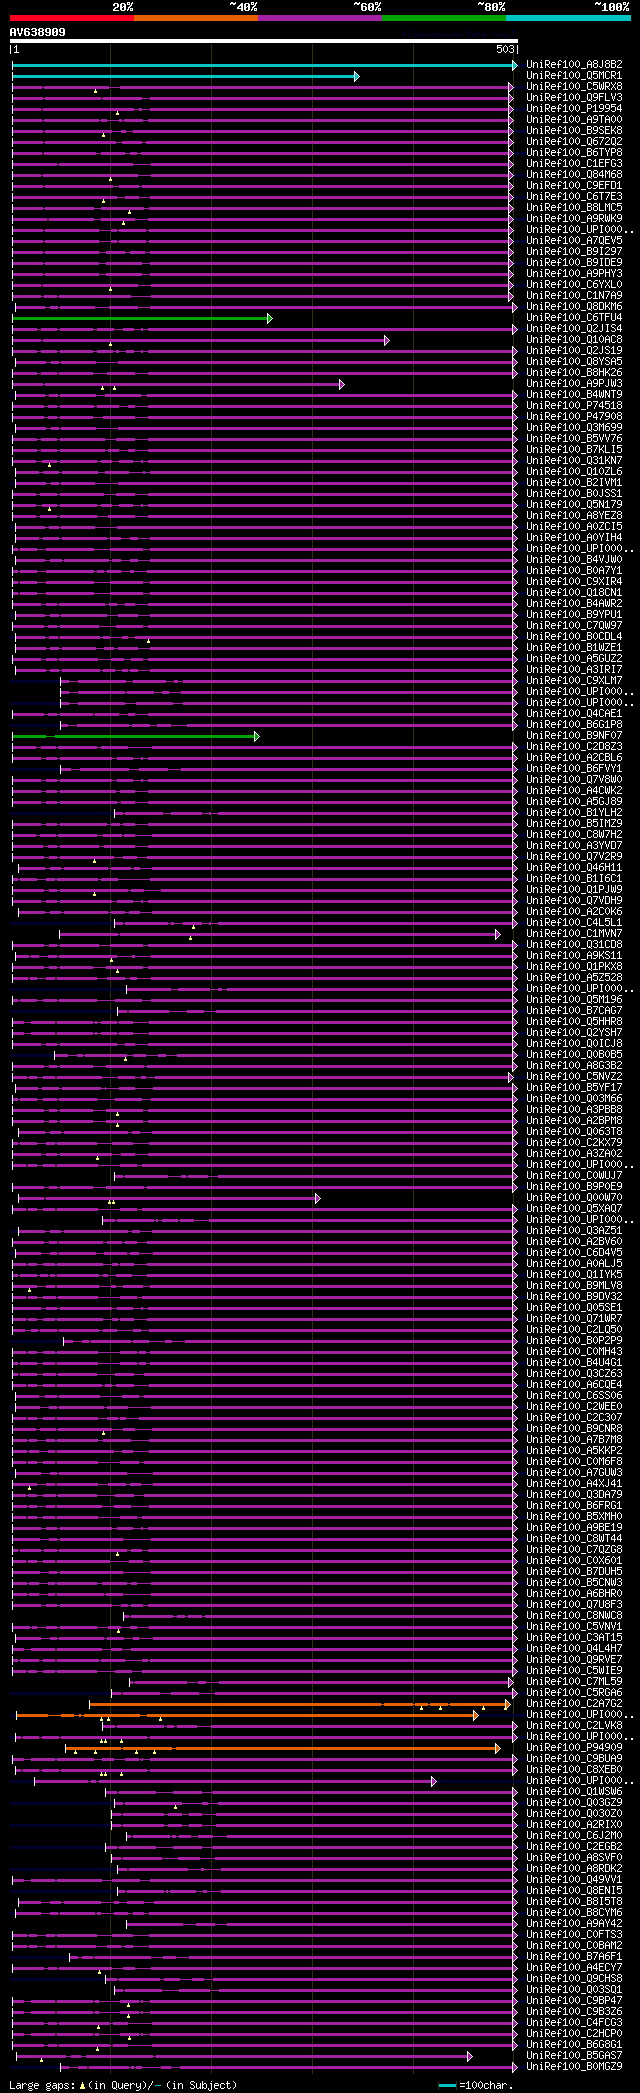640x2093 pixels.
Task: Select label UniRef100_B0CDL4
Action: [x=574, y=637]
